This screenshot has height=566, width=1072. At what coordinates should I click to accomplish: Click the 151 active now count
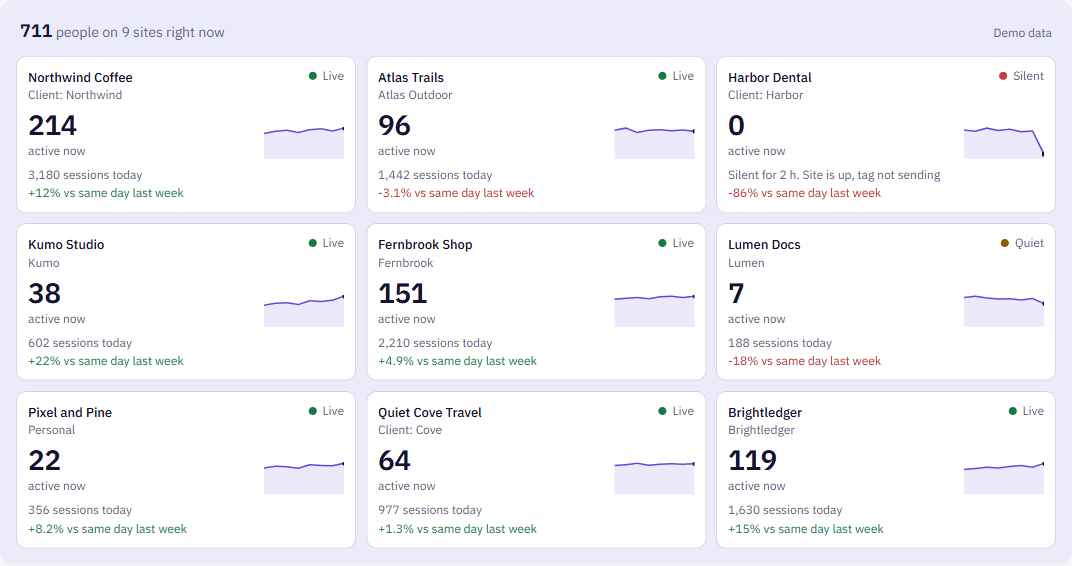coord(403,293)
